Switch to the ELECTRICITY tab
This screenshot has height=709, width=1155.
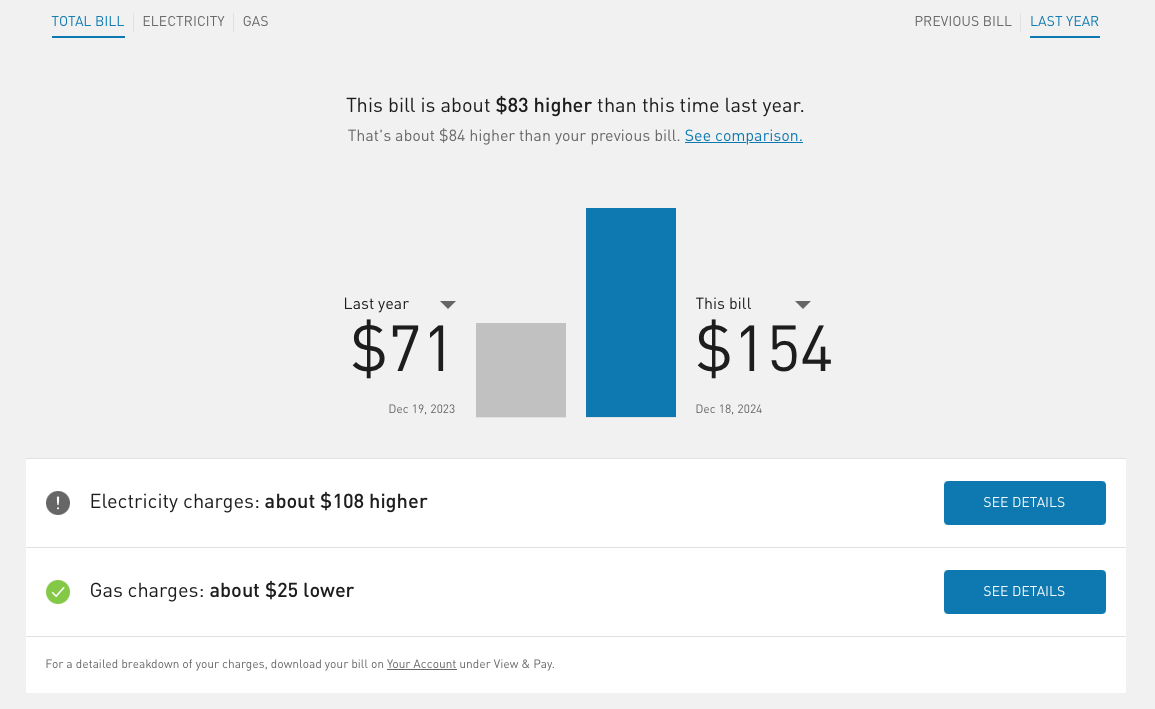pos(183,21)
